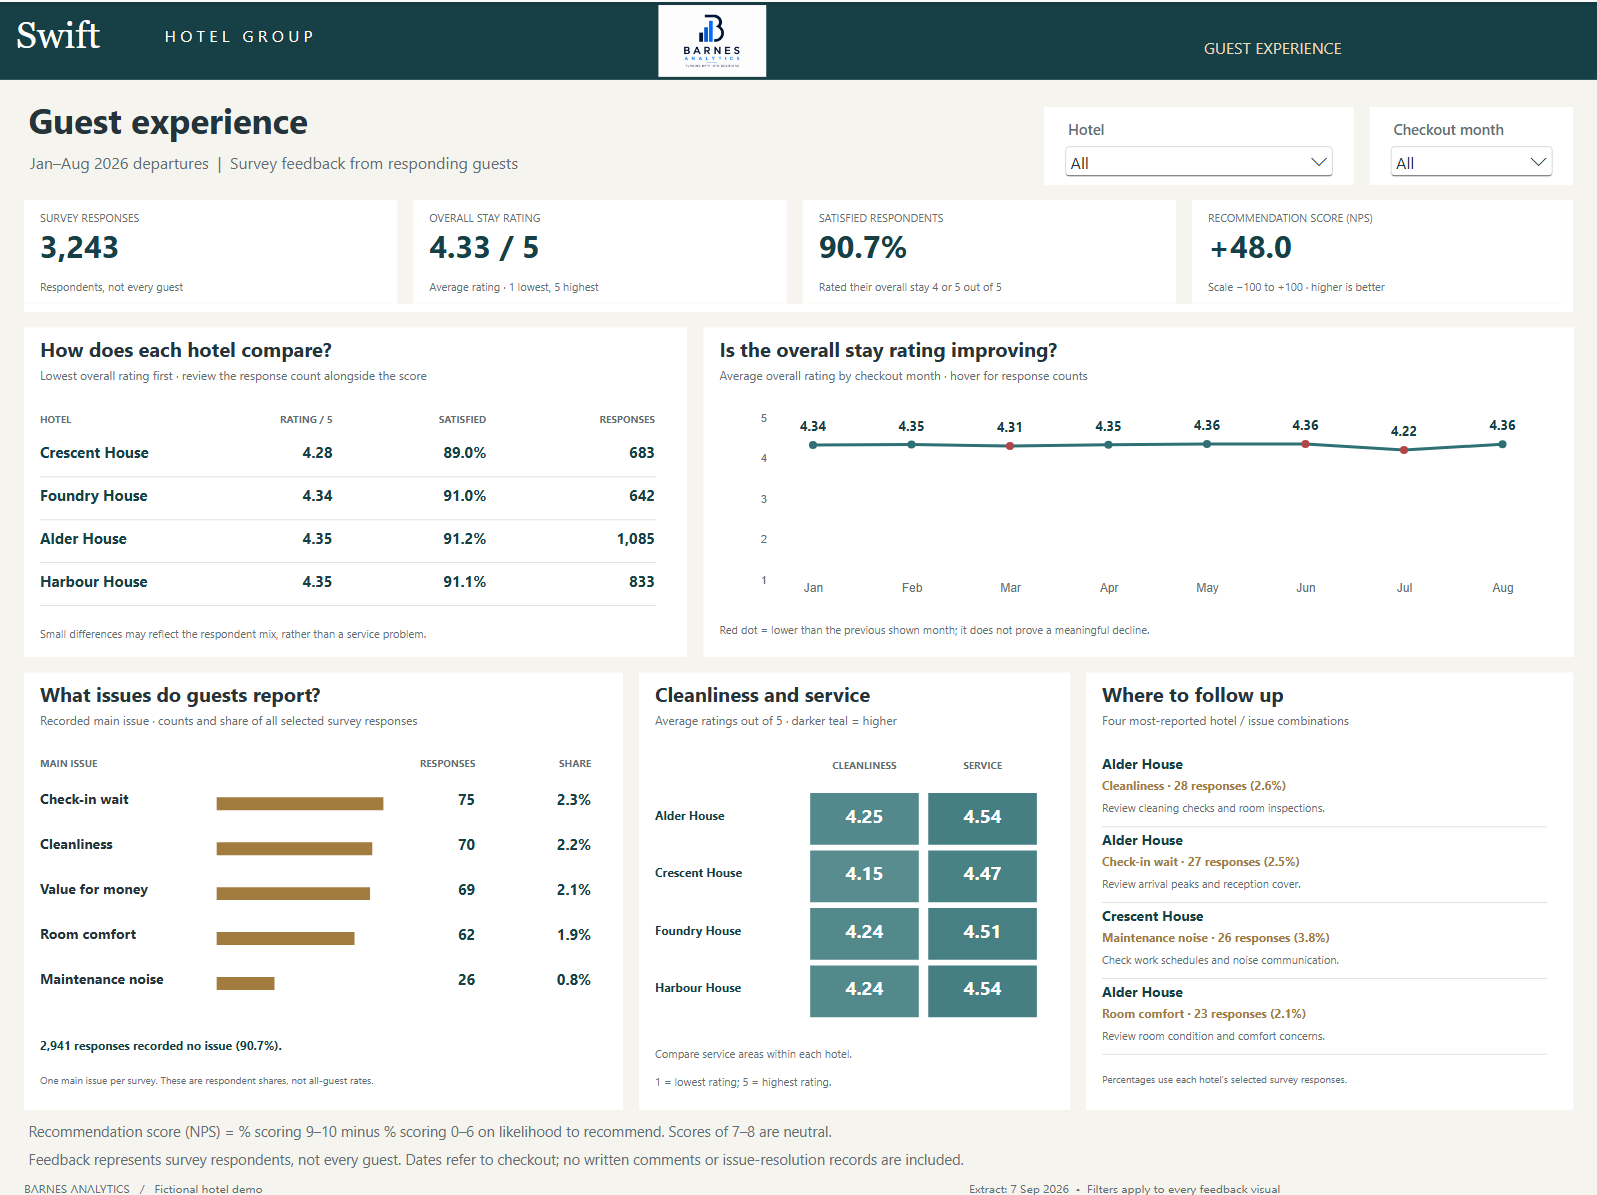Click the 2,941 responses no issue note
Screen dimensions: 1597x1195
[x=161, y=1046]
